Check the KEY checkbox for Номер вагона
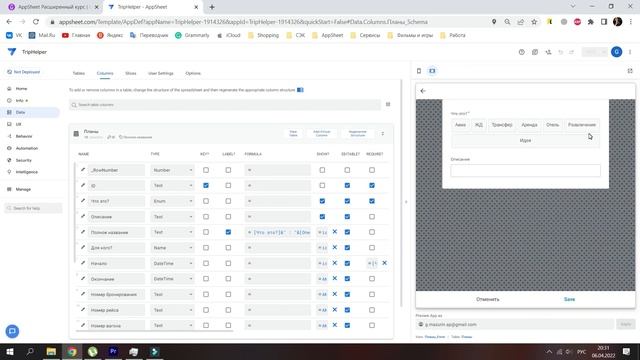This screenshot has height=360, width=640. coord(206,325)
